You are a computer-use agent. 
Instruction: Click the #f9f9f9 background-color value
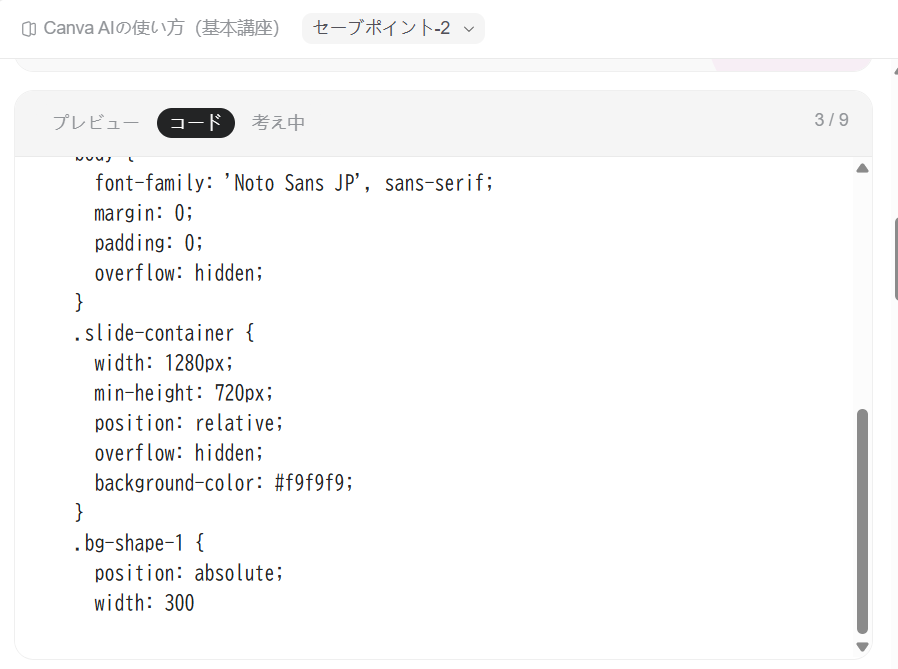(314, 483)
